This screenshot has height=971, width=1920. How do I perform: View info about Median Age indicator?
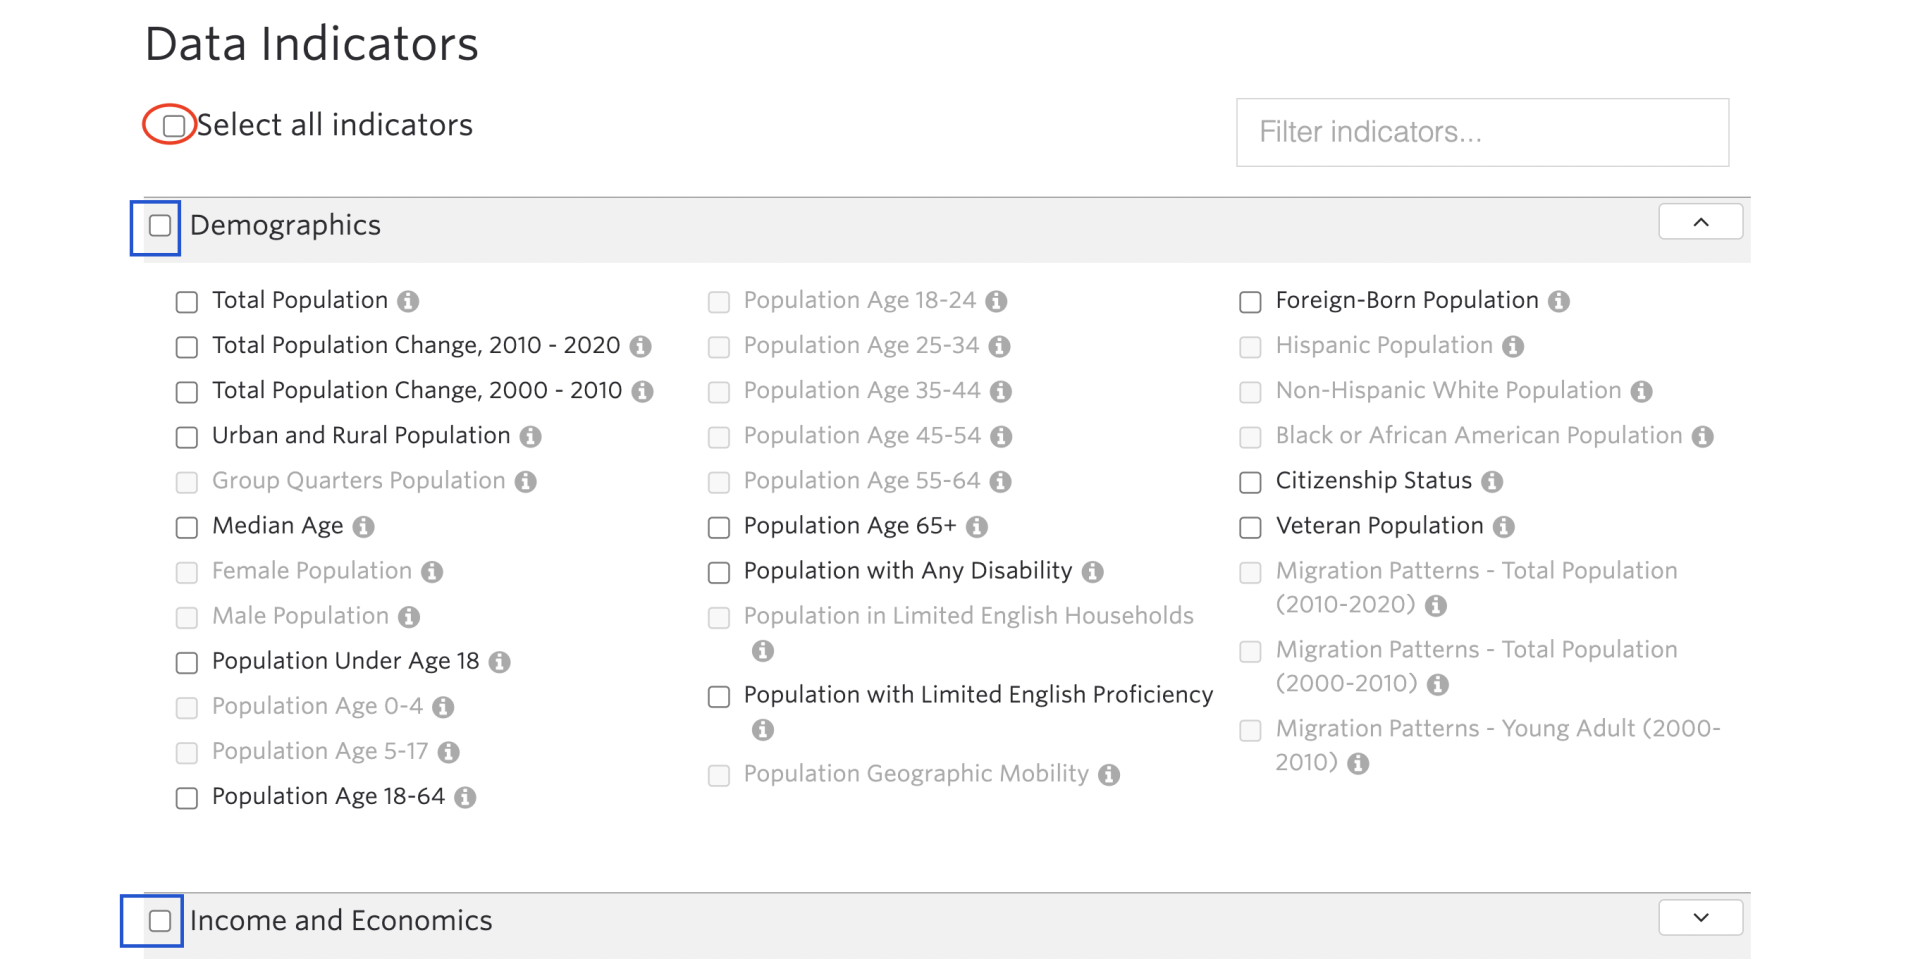coord(364,526)
